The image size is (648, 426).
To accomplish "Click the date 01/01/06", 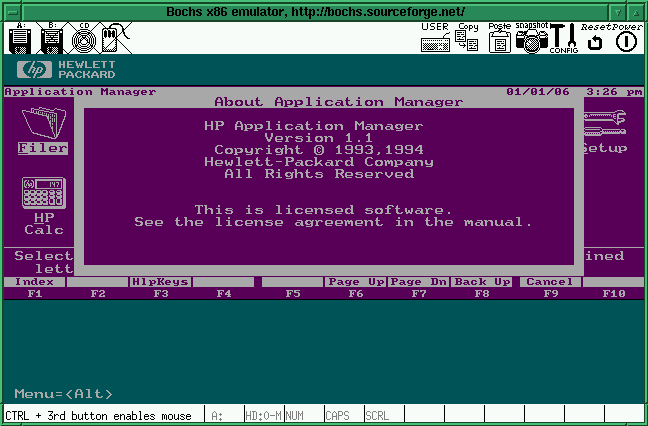I will [x=538, y=92].
